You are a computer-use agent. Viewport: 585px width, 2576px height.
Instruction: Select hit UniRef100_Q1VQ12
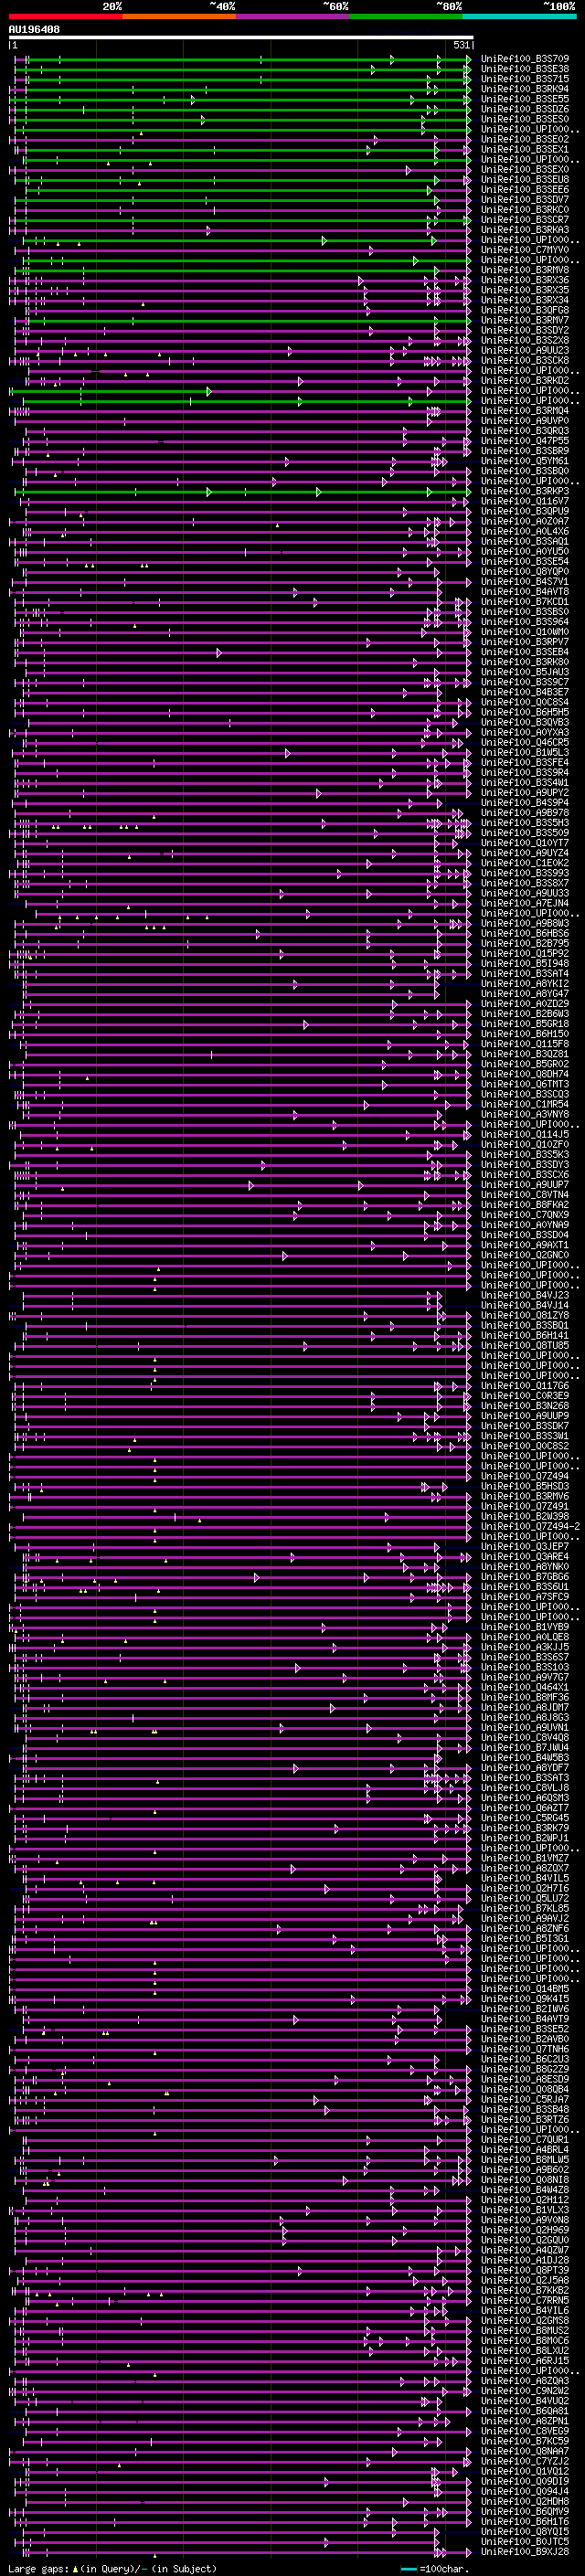tap(525, 2471)
